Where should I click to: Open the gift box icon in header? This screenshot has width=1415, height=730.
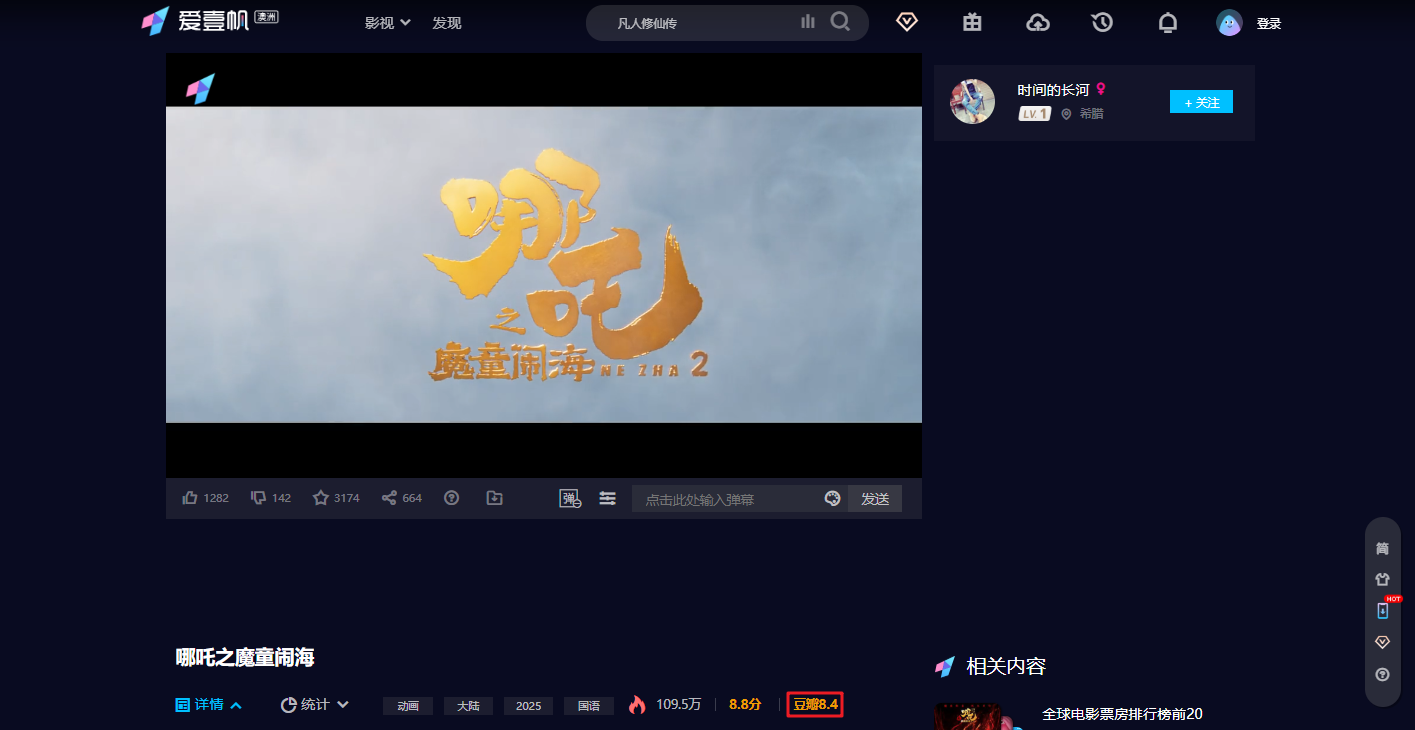pos(972,22)
